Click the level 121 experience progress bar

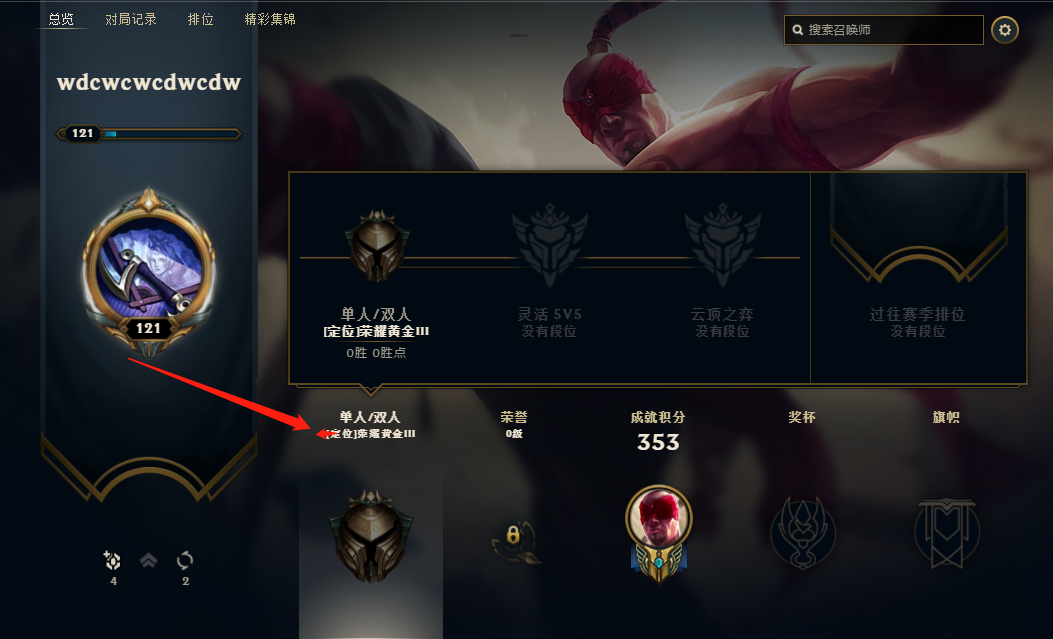coord(148,134)
